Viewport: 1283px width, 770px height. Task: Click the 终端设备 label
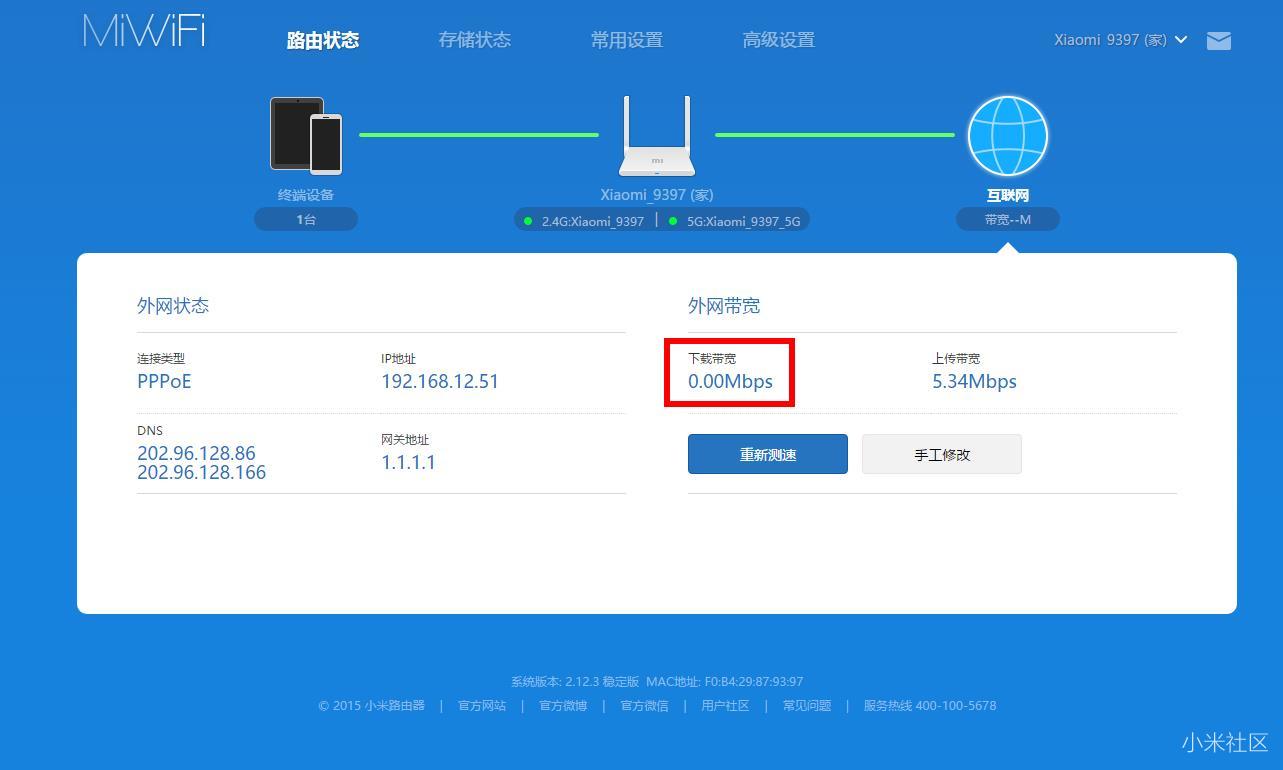click(306, 195)
